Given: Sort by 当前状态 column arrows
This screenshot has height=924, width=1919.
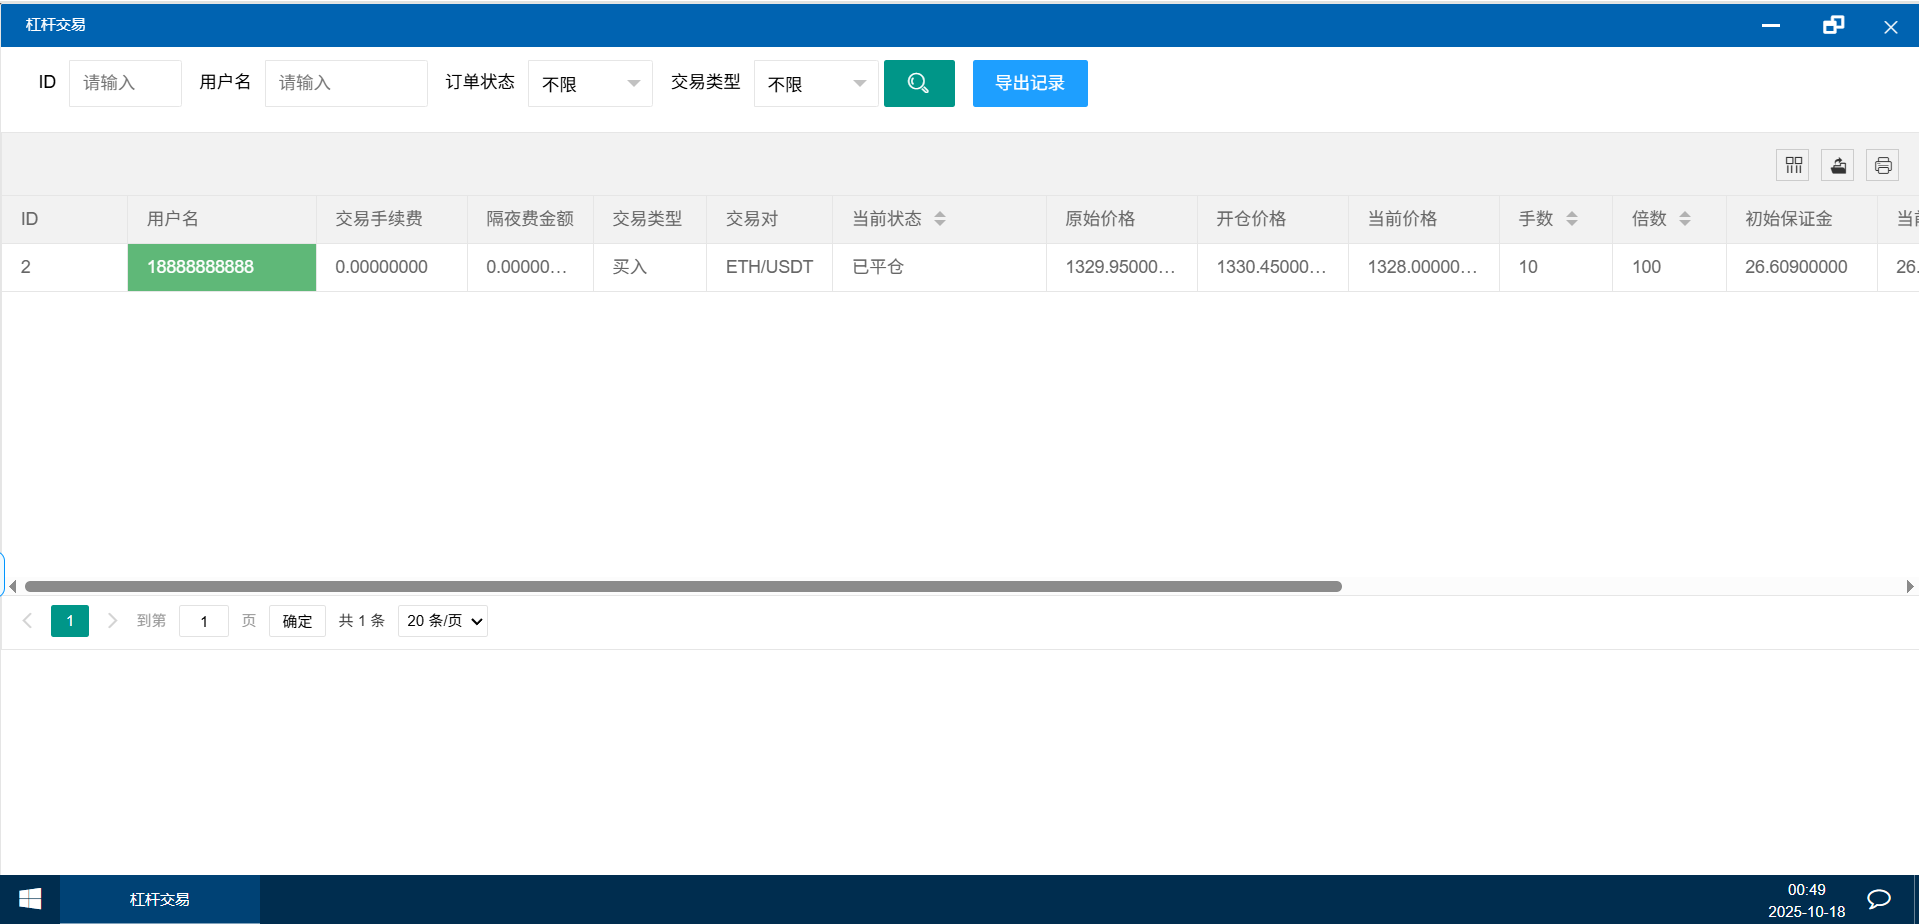Looking at the screenshot, I should (x=940, y=219).
